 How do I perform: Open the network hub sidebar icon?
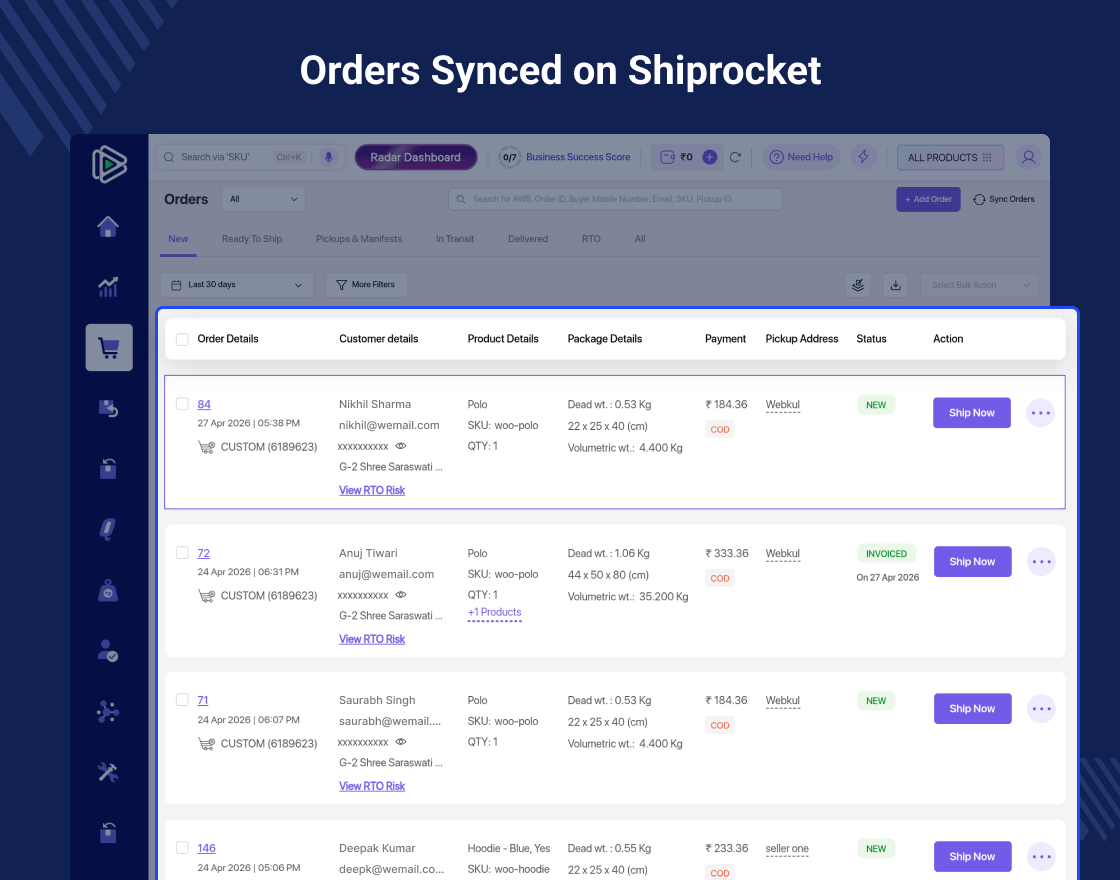(108, 711)
